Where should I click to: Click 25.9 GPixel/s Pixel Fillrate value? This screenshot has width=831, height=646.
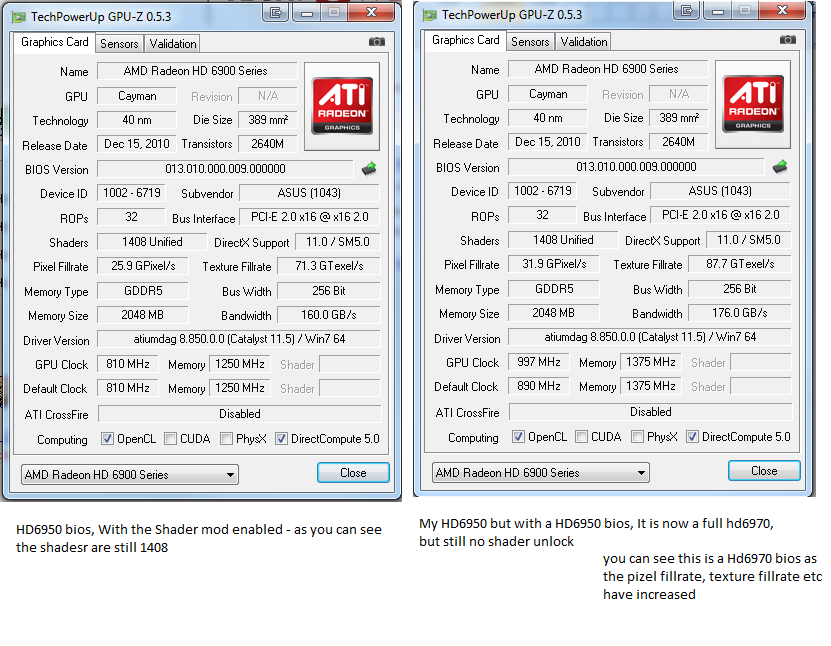pos(143,266)
